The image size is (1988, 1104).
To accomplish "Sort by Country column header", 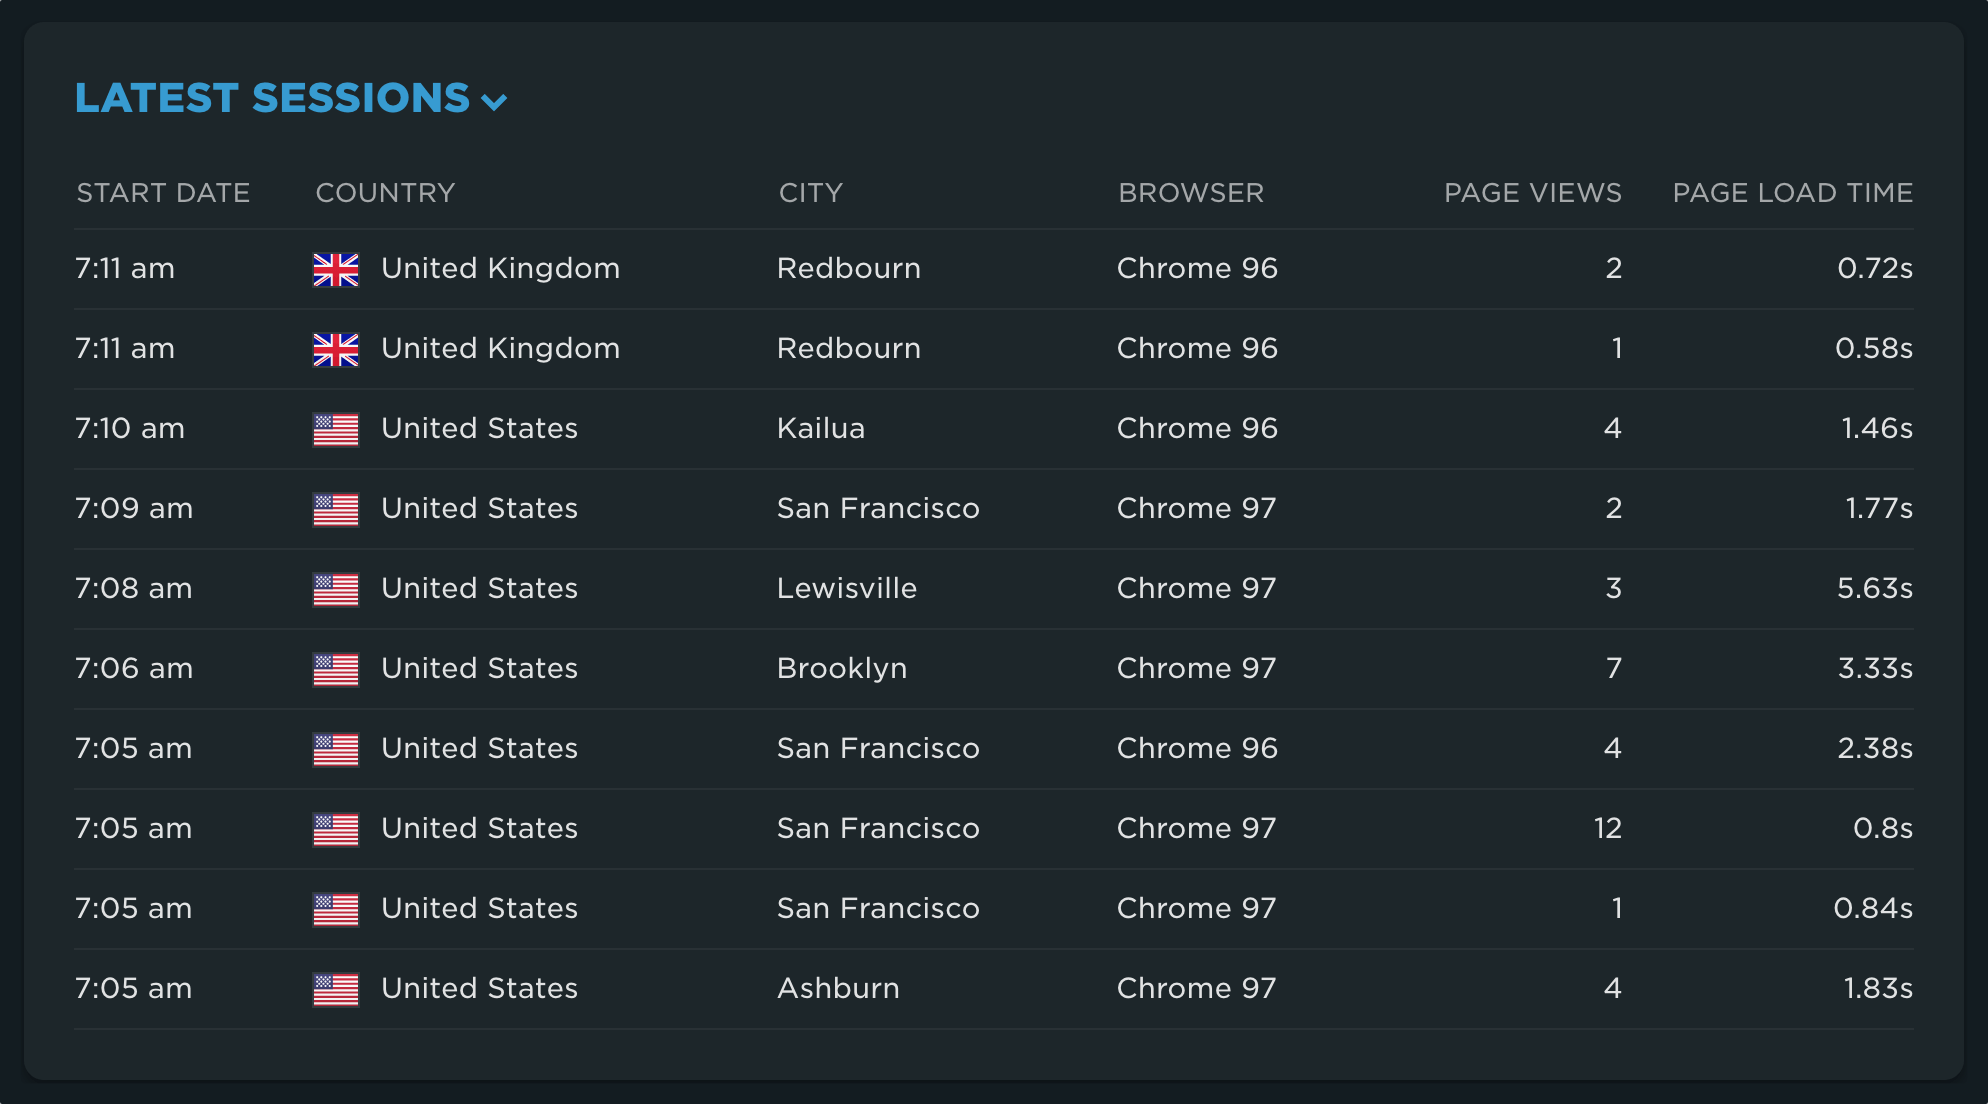I will pyautogui.click(x=385, y=193).
